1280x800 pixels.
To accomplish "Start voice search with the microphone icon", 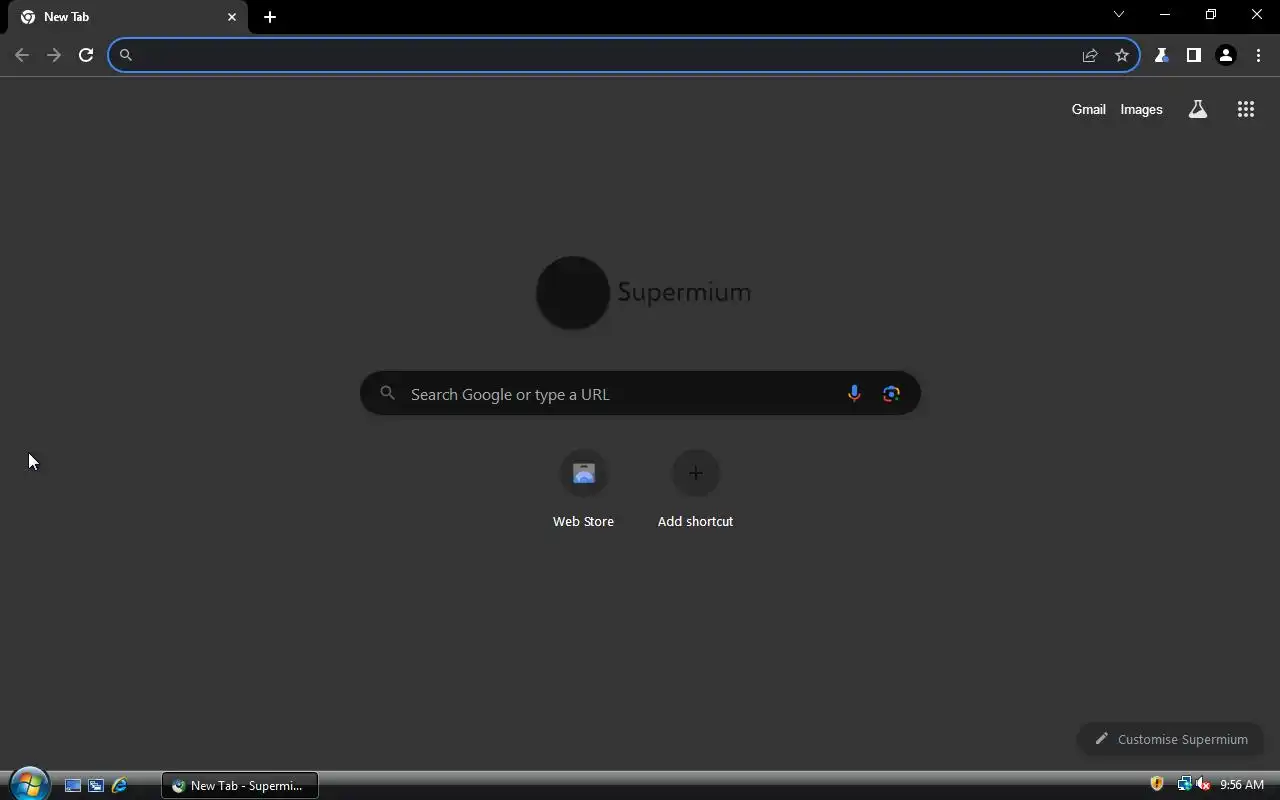I will [854, 394].
